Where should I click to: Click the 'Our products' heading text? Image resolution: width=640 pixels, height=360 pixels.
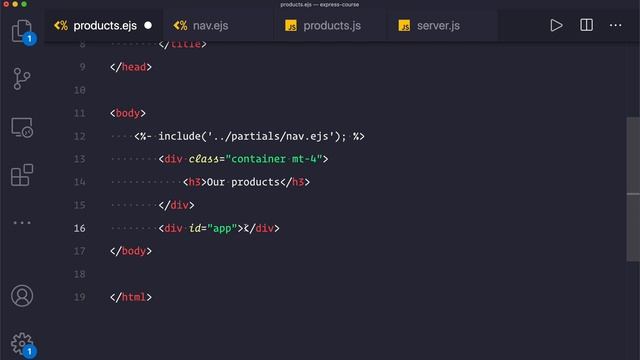243,182
